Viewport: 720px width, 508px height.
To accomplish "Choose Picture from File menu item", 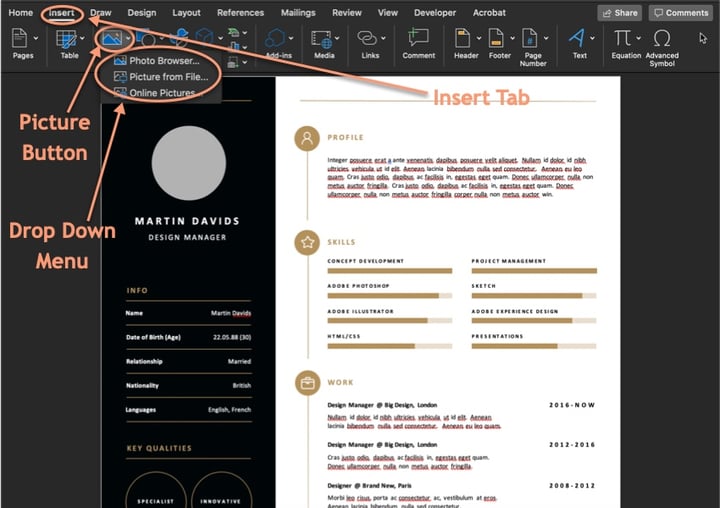I will [161, 77].
